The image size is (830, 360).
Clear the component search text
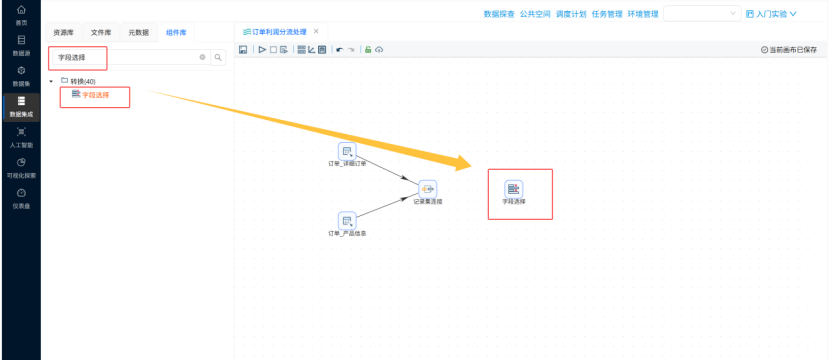click(x=202, y=57)
